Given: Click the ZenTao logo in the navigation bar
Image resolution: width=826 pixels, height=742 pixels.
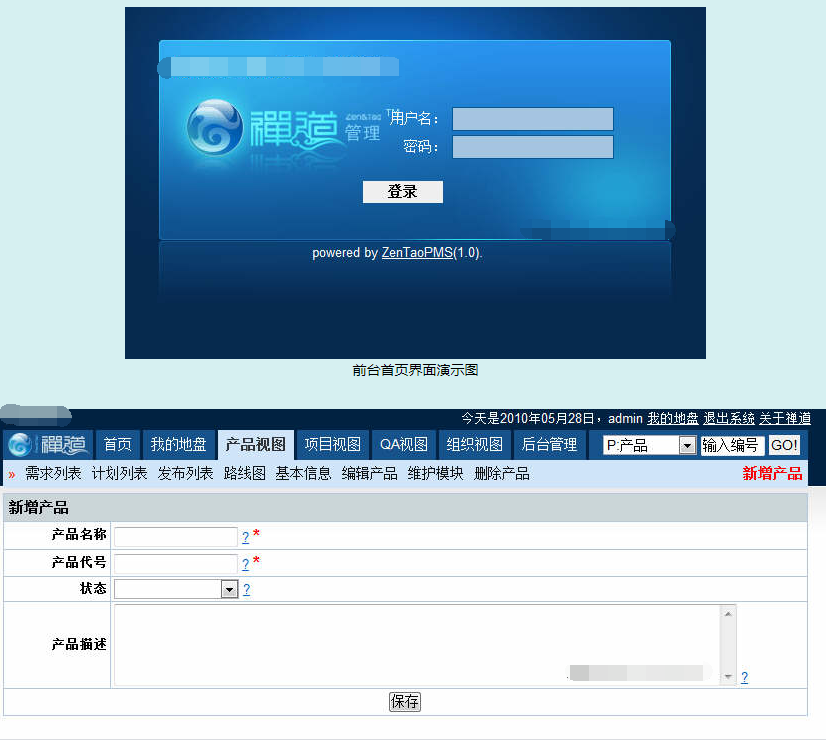Looking at the screenshot, I should click(x=48, y=445).
